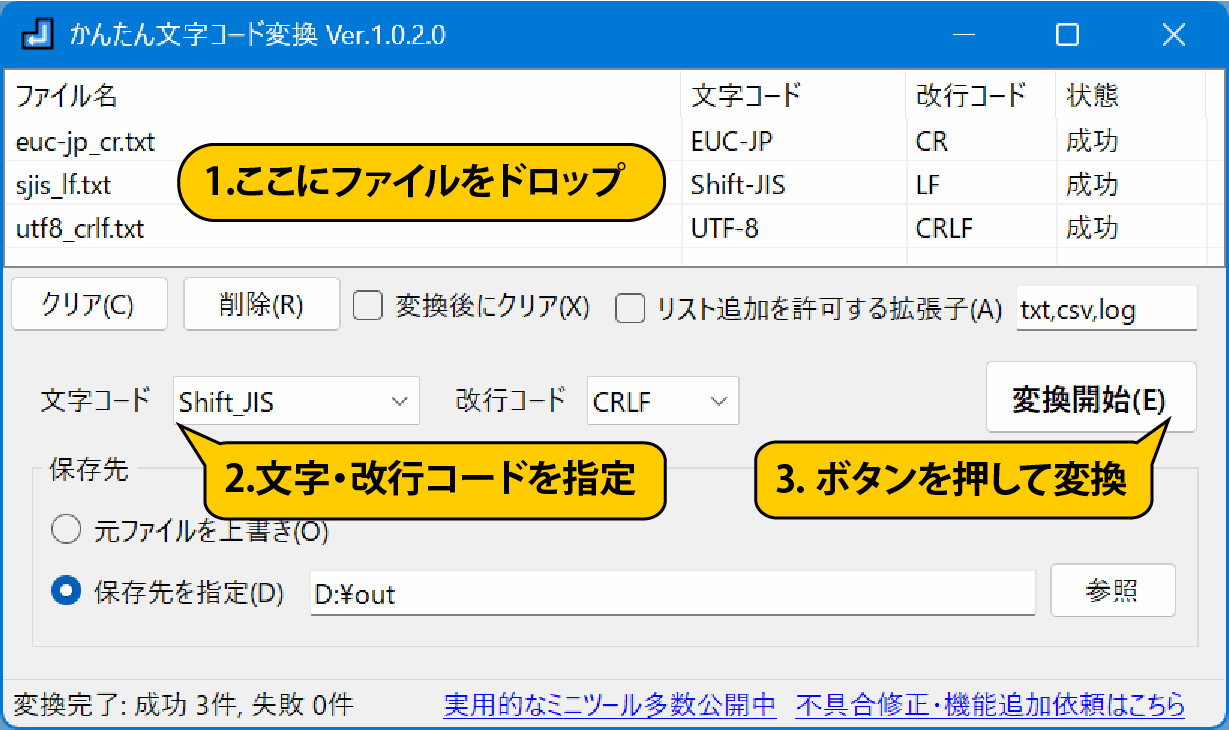Open the 改行コード dropdown showing CRLF
Image resolution: width=1229 pixels, height=730 pixels.
(x=662, y=400)
